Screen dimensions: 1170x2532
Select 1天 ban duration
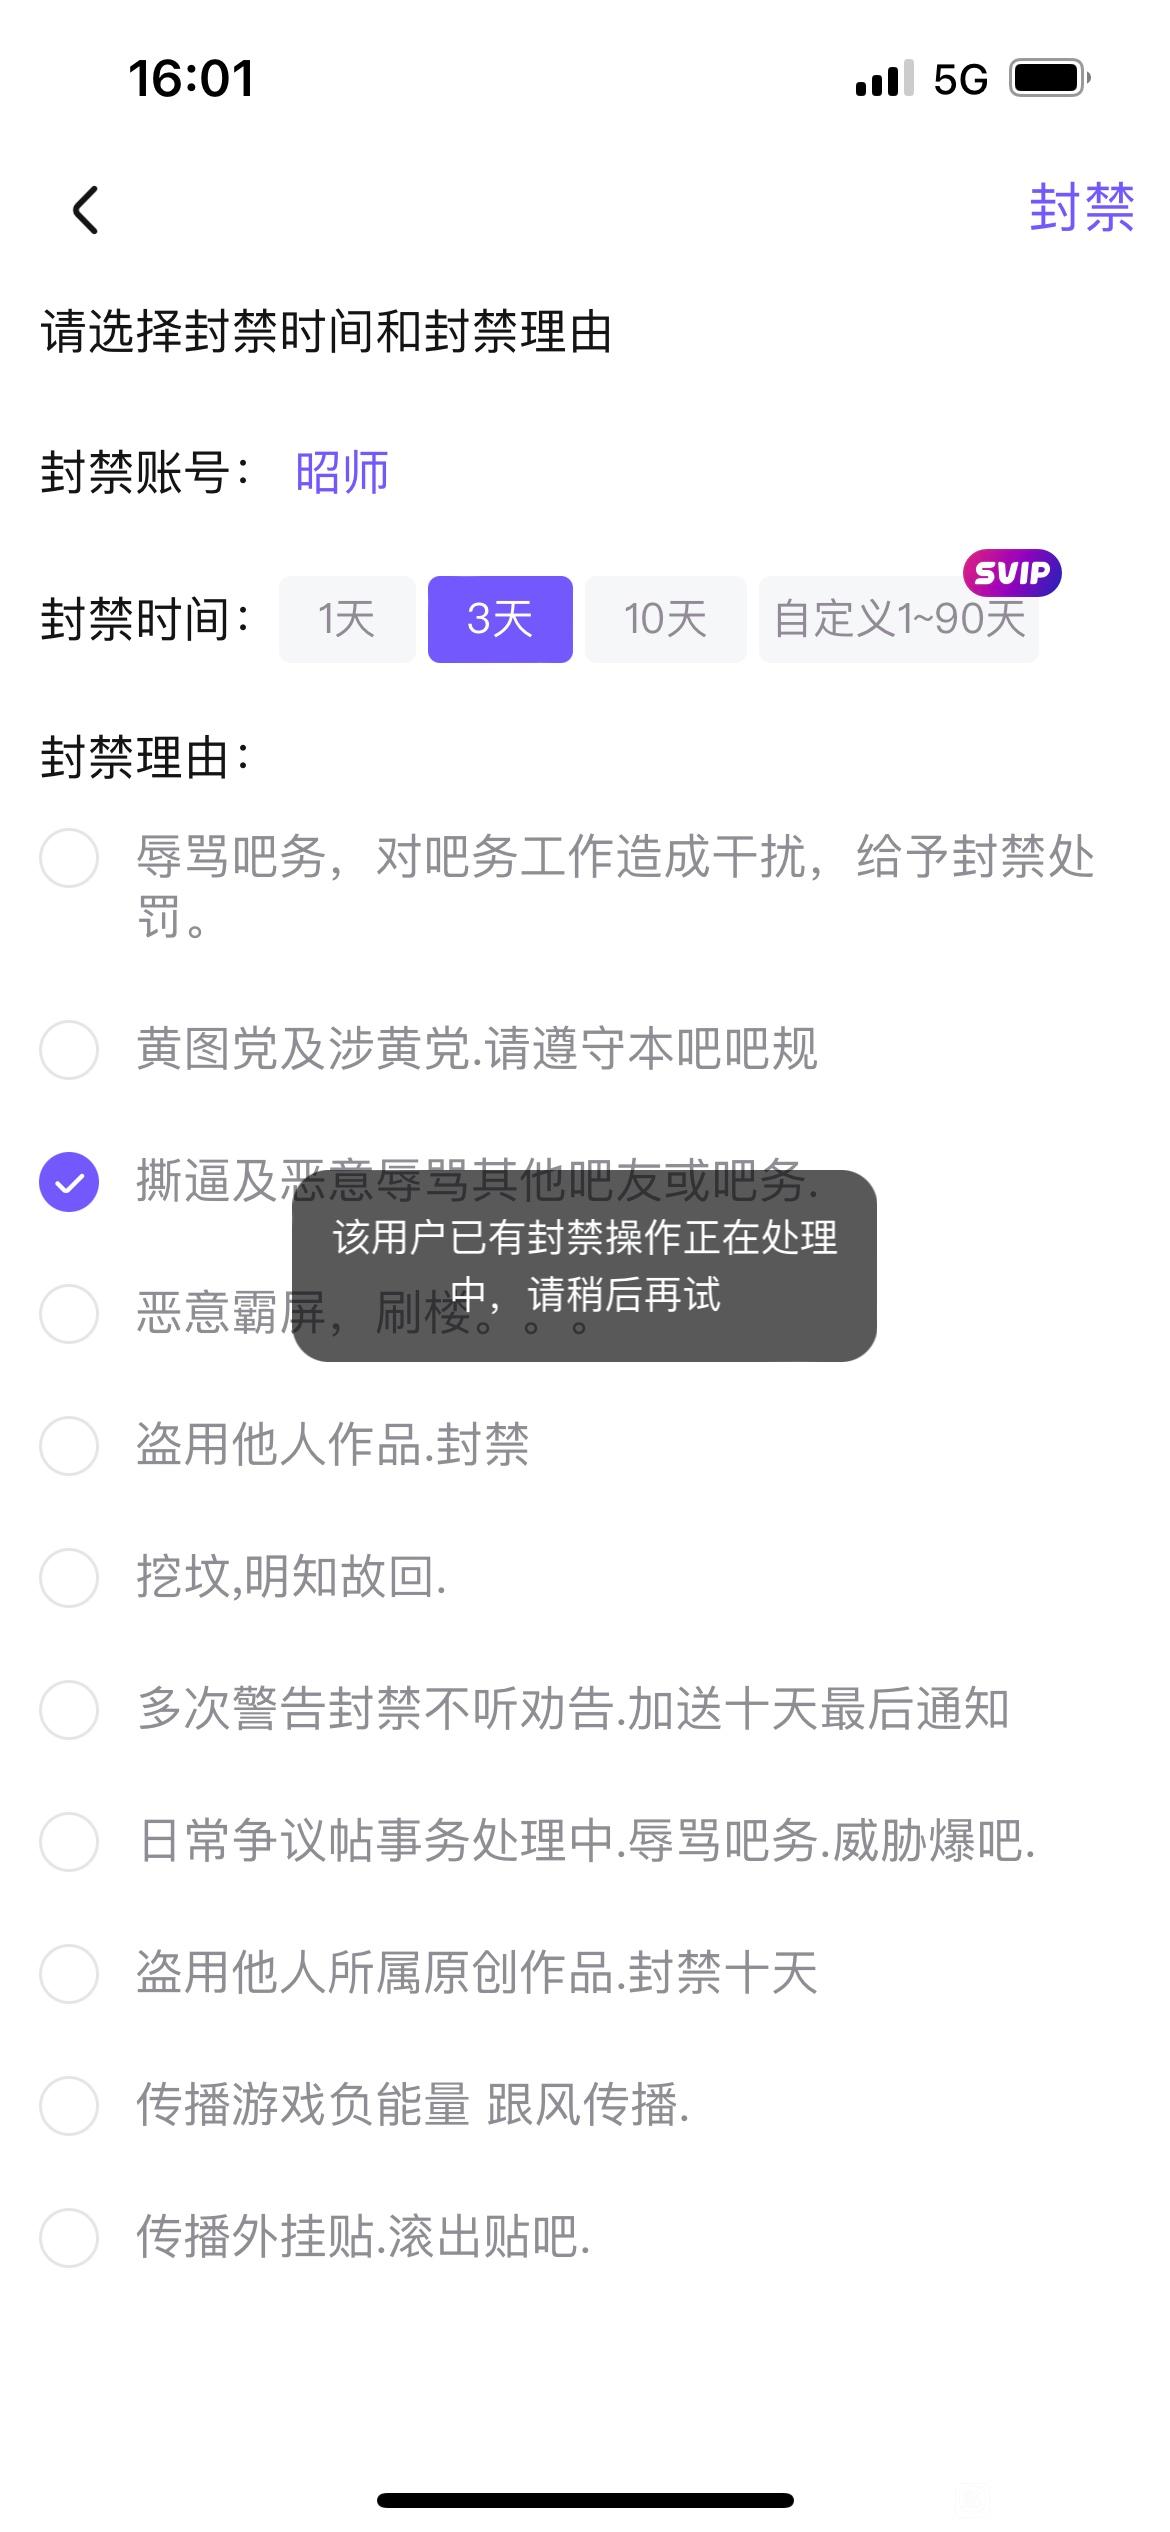click(347, 619)
